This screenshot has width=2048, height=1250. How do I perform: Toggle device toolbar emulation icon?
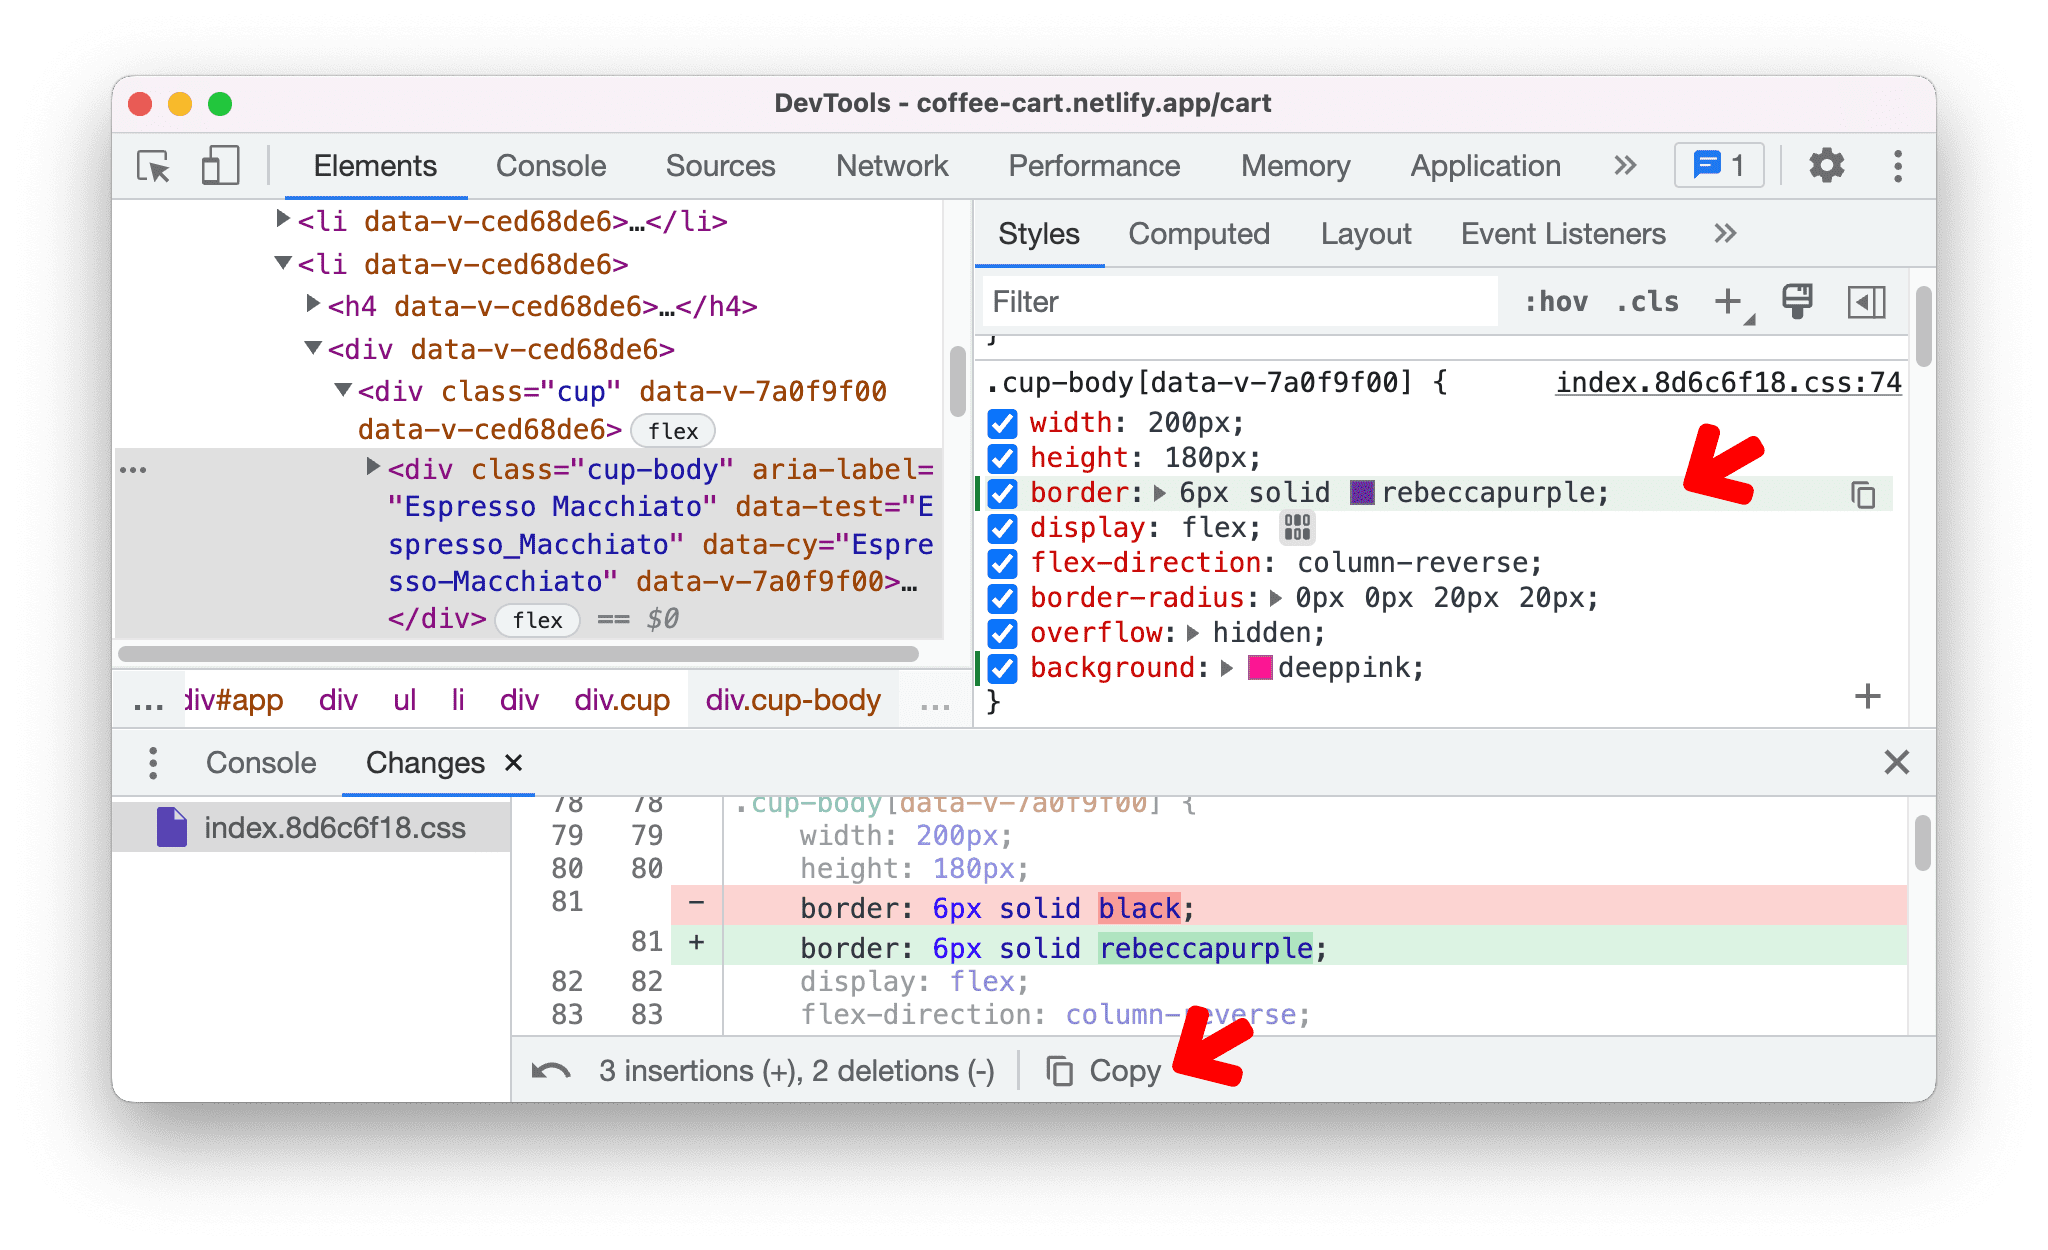217,165
